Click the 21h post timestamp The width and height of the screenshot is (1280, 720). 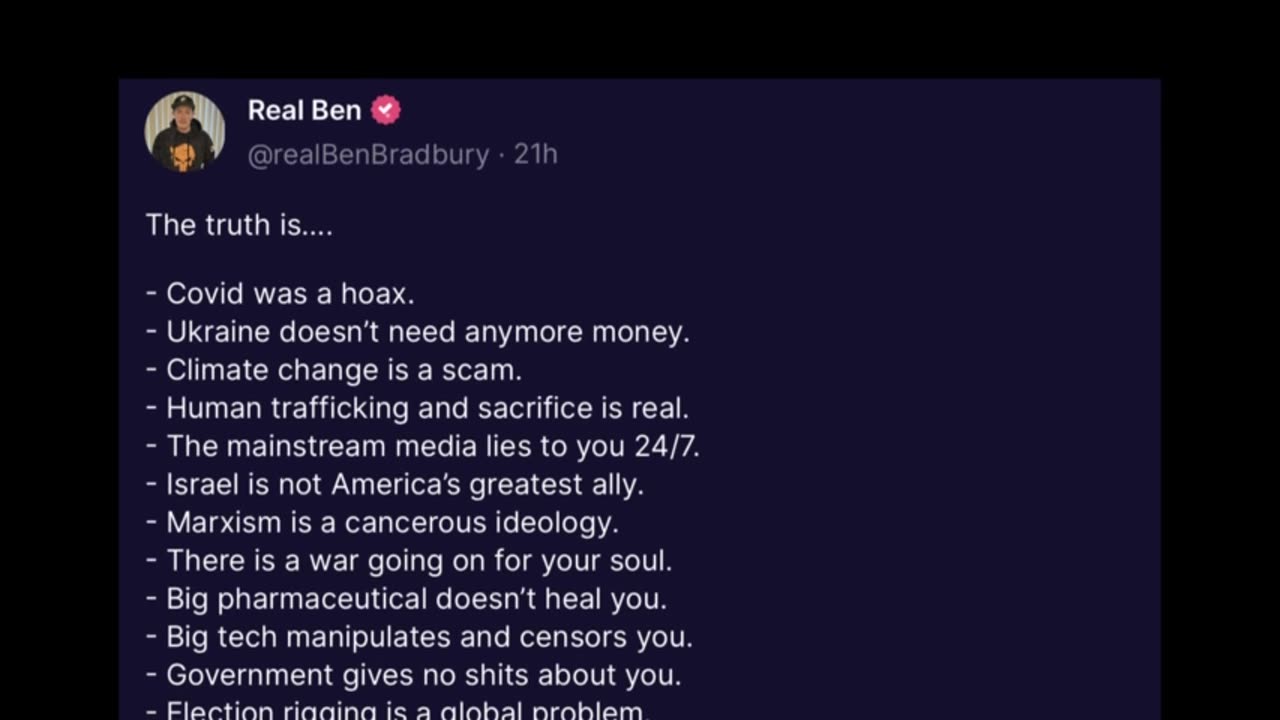pyautogui.click(x=536, y=155)
